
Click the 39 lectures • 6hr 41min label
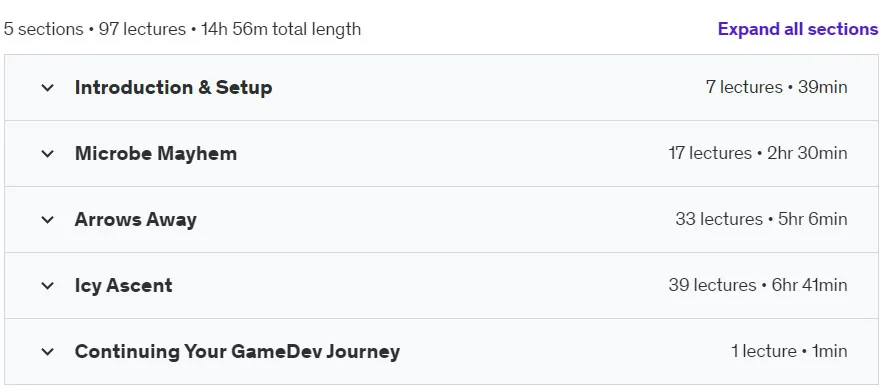click(x=757, y=285)
